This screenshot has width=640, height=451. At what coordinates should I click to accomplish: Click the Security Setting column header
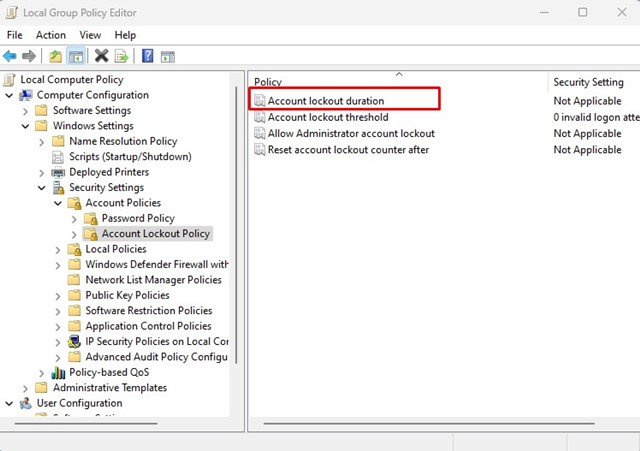pos(588,82)
